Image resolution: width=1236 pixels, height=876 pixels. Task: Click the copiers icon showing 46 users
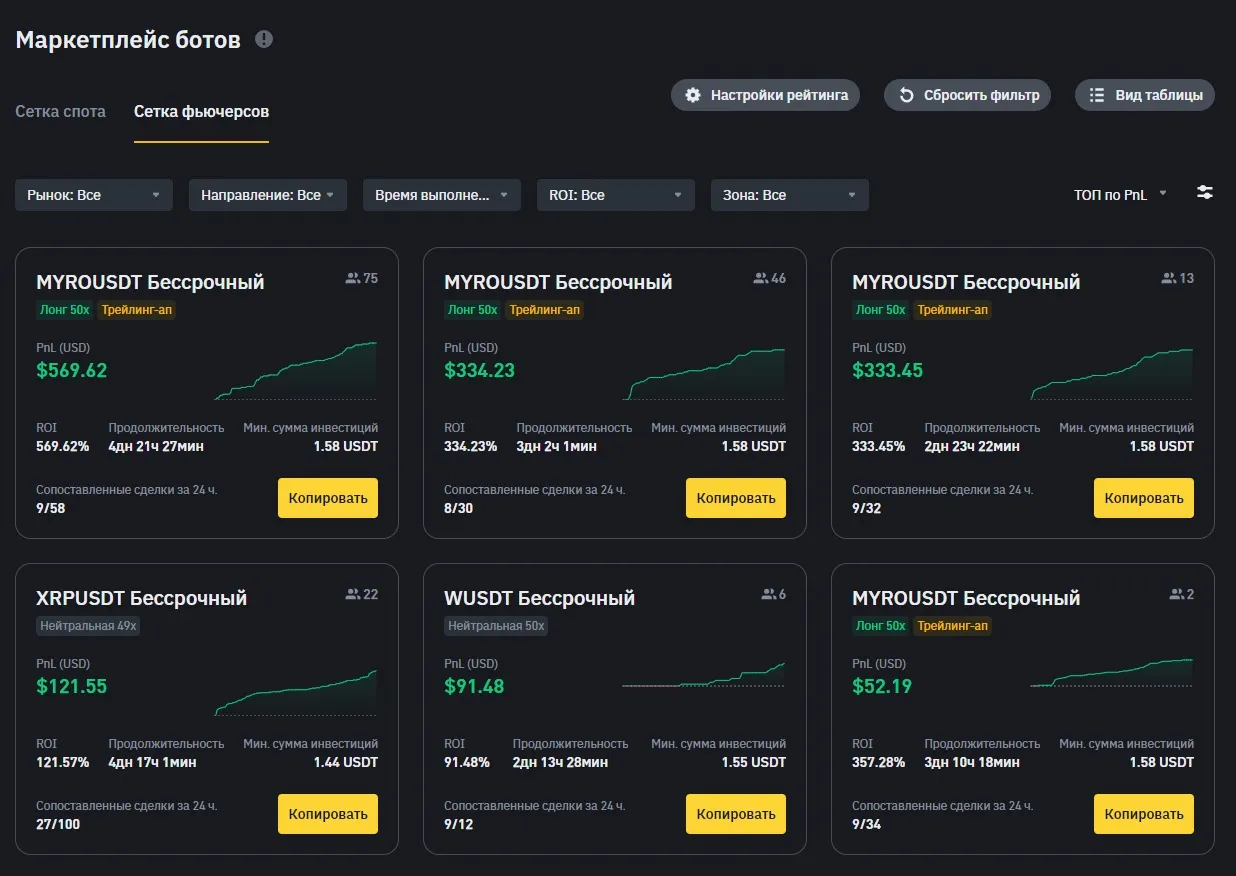[760, 279]
